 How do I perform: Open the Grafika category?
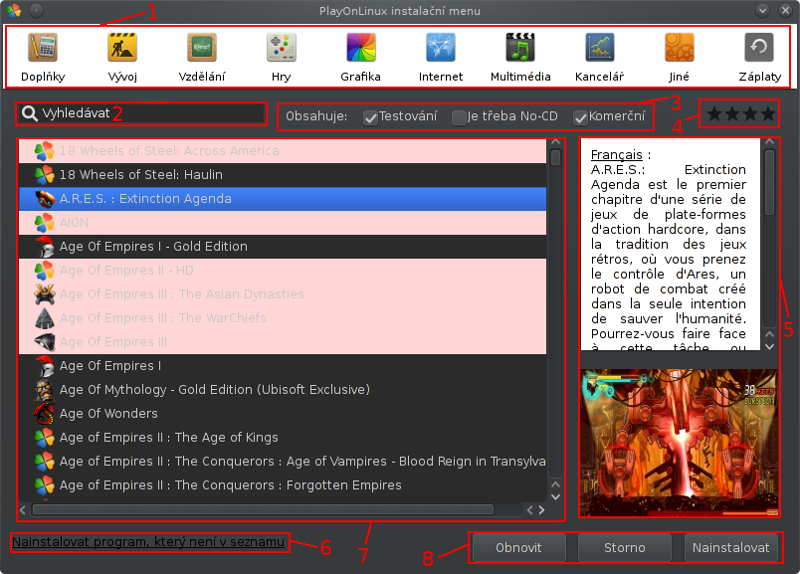click(361, 57)
